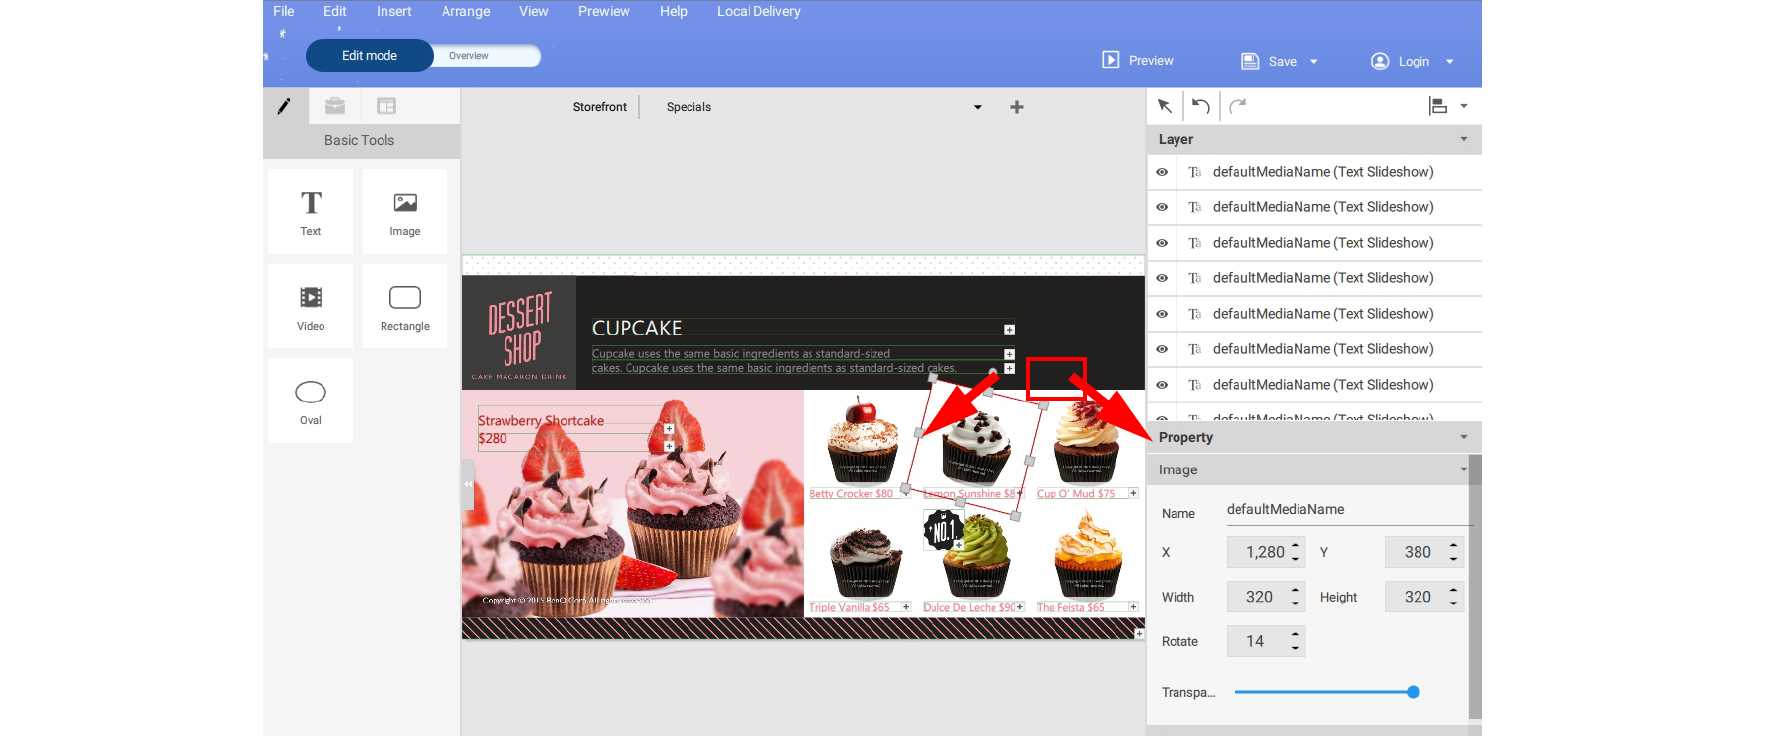The width and height of the screenshot is (1768, 736).
Task: Open the Save dropdown arrow
Action: [1314, 62]
